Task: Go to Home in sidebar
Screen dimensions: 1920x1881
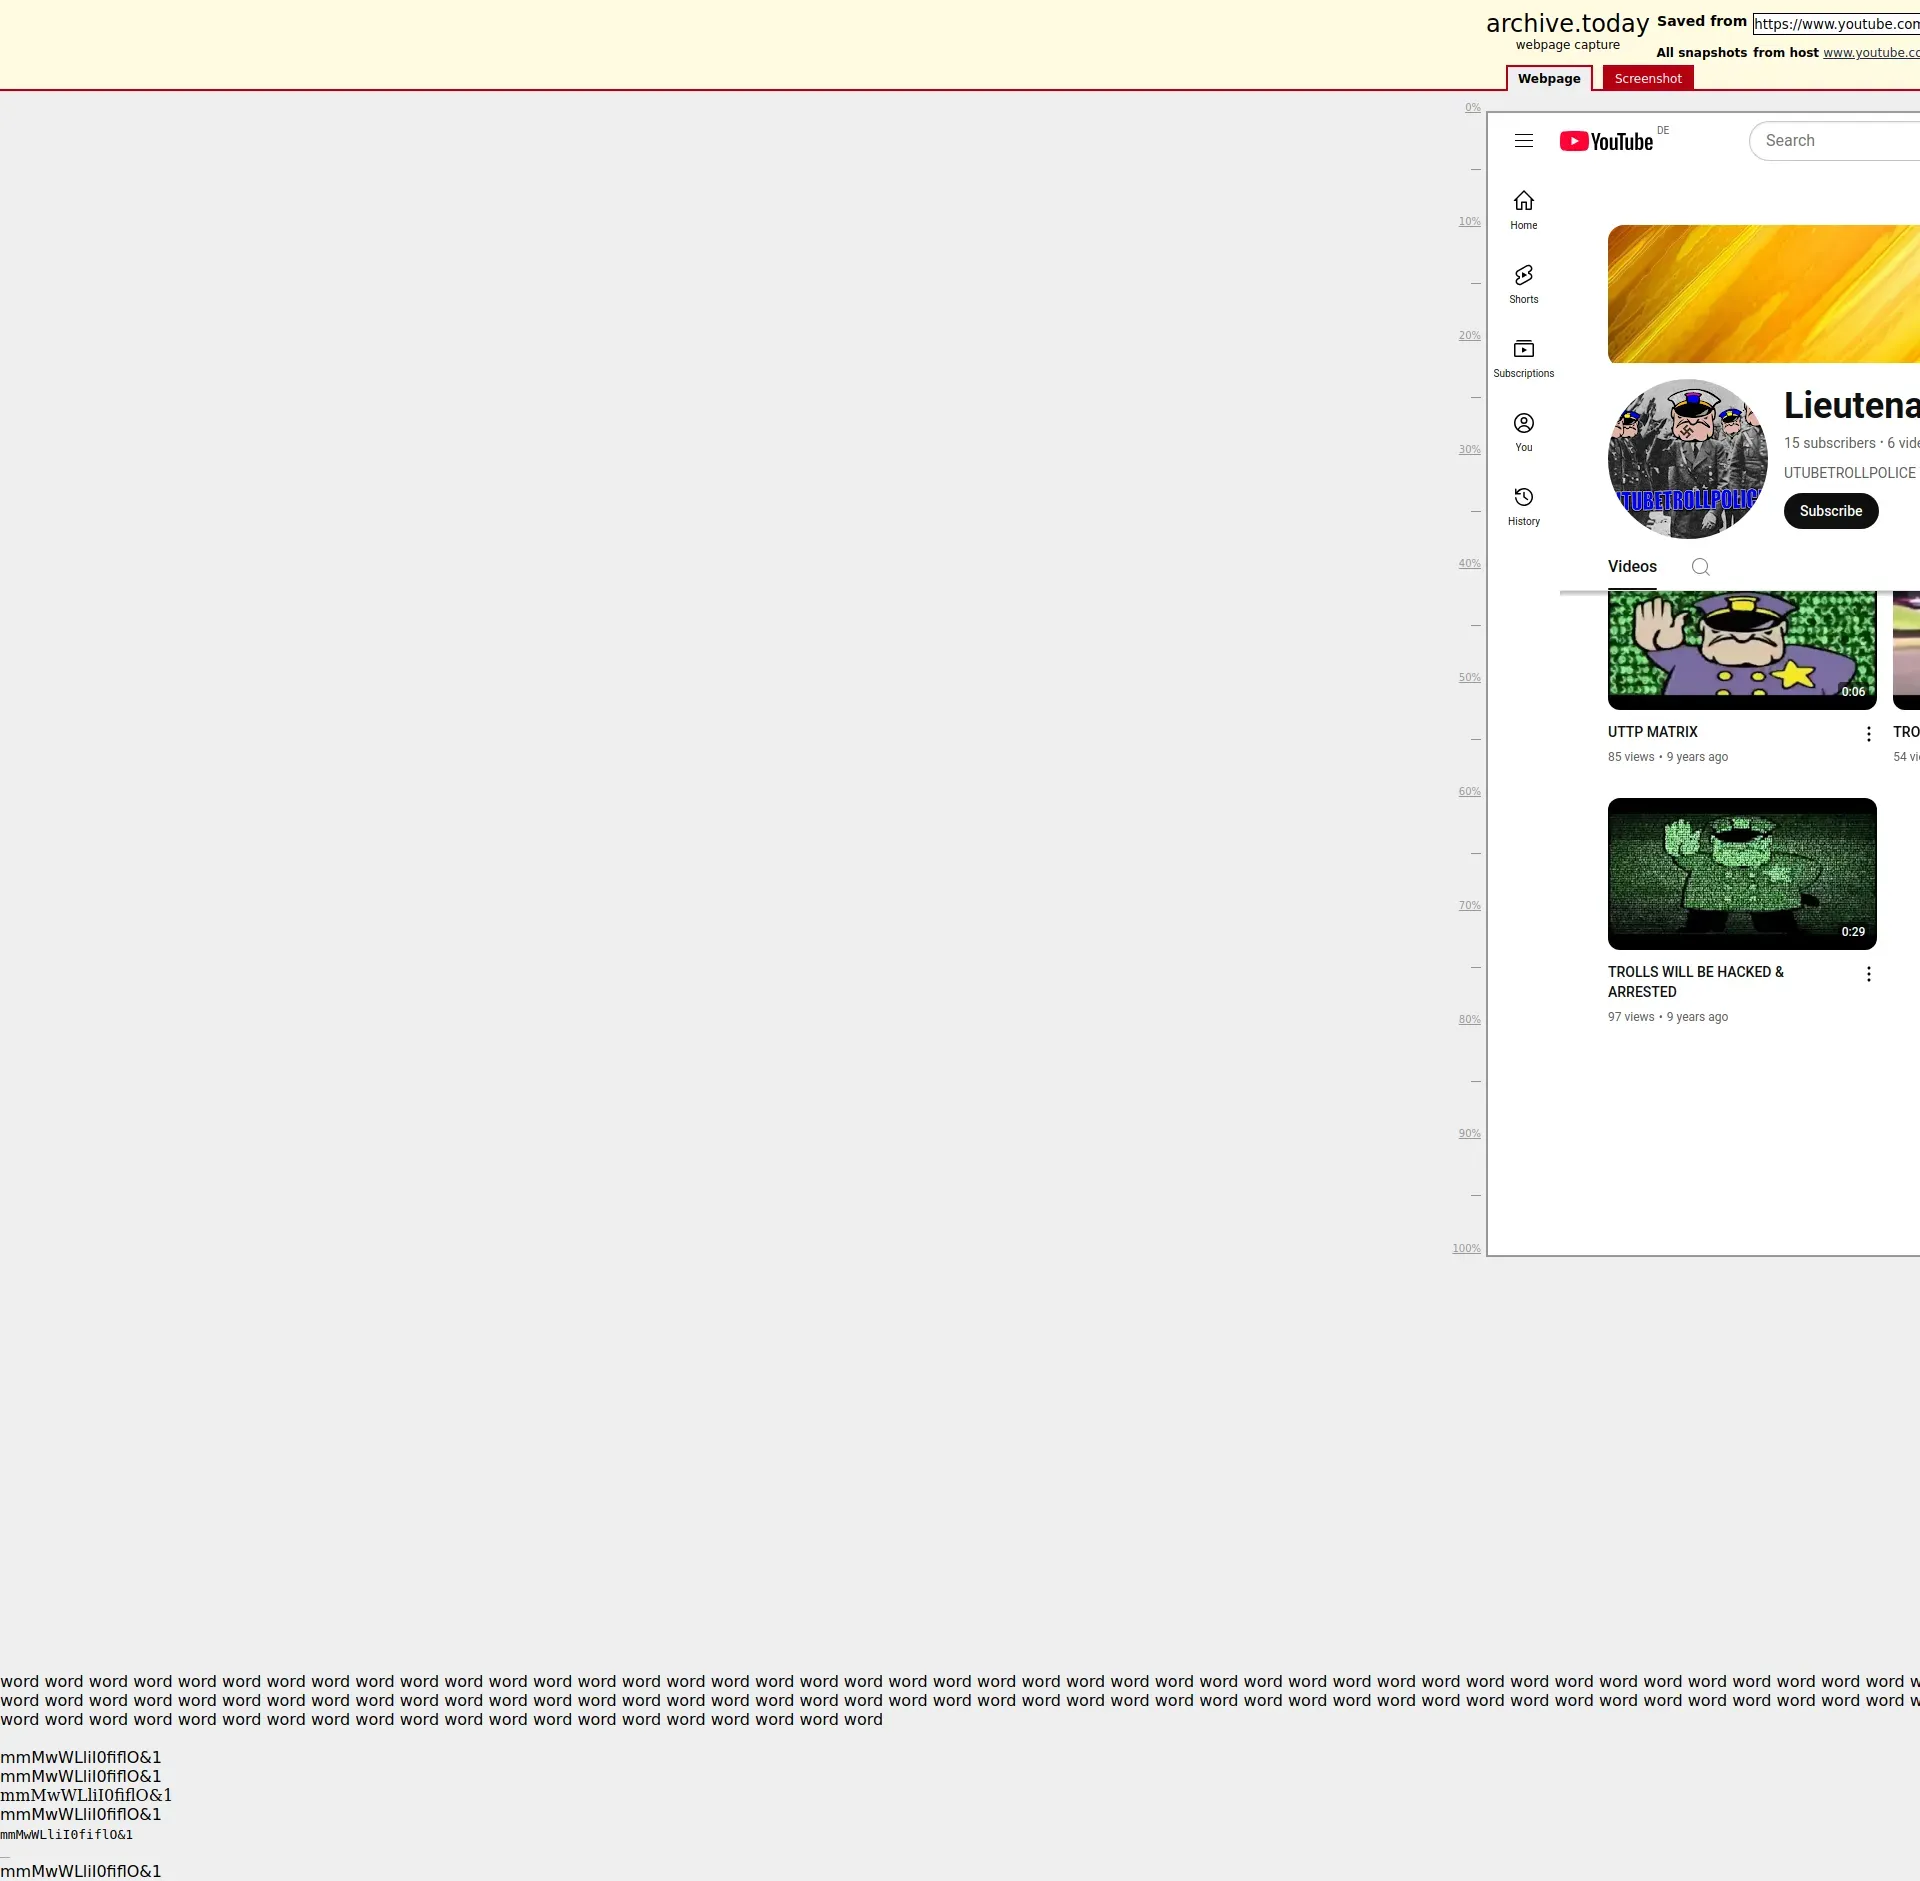Action: pos(1523,209)
